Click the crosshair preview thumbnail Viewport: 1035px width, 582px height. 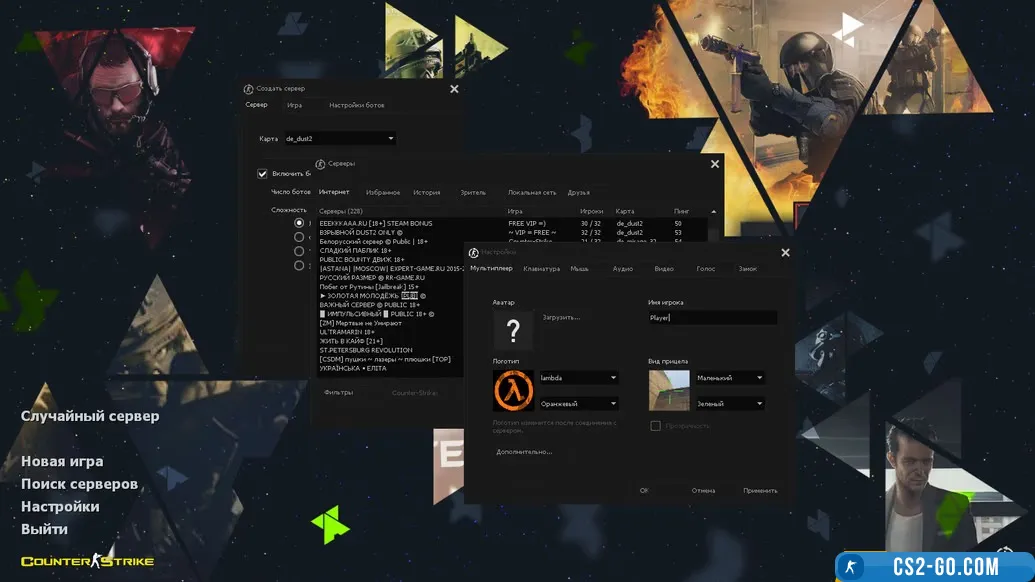tap(668, 390)
